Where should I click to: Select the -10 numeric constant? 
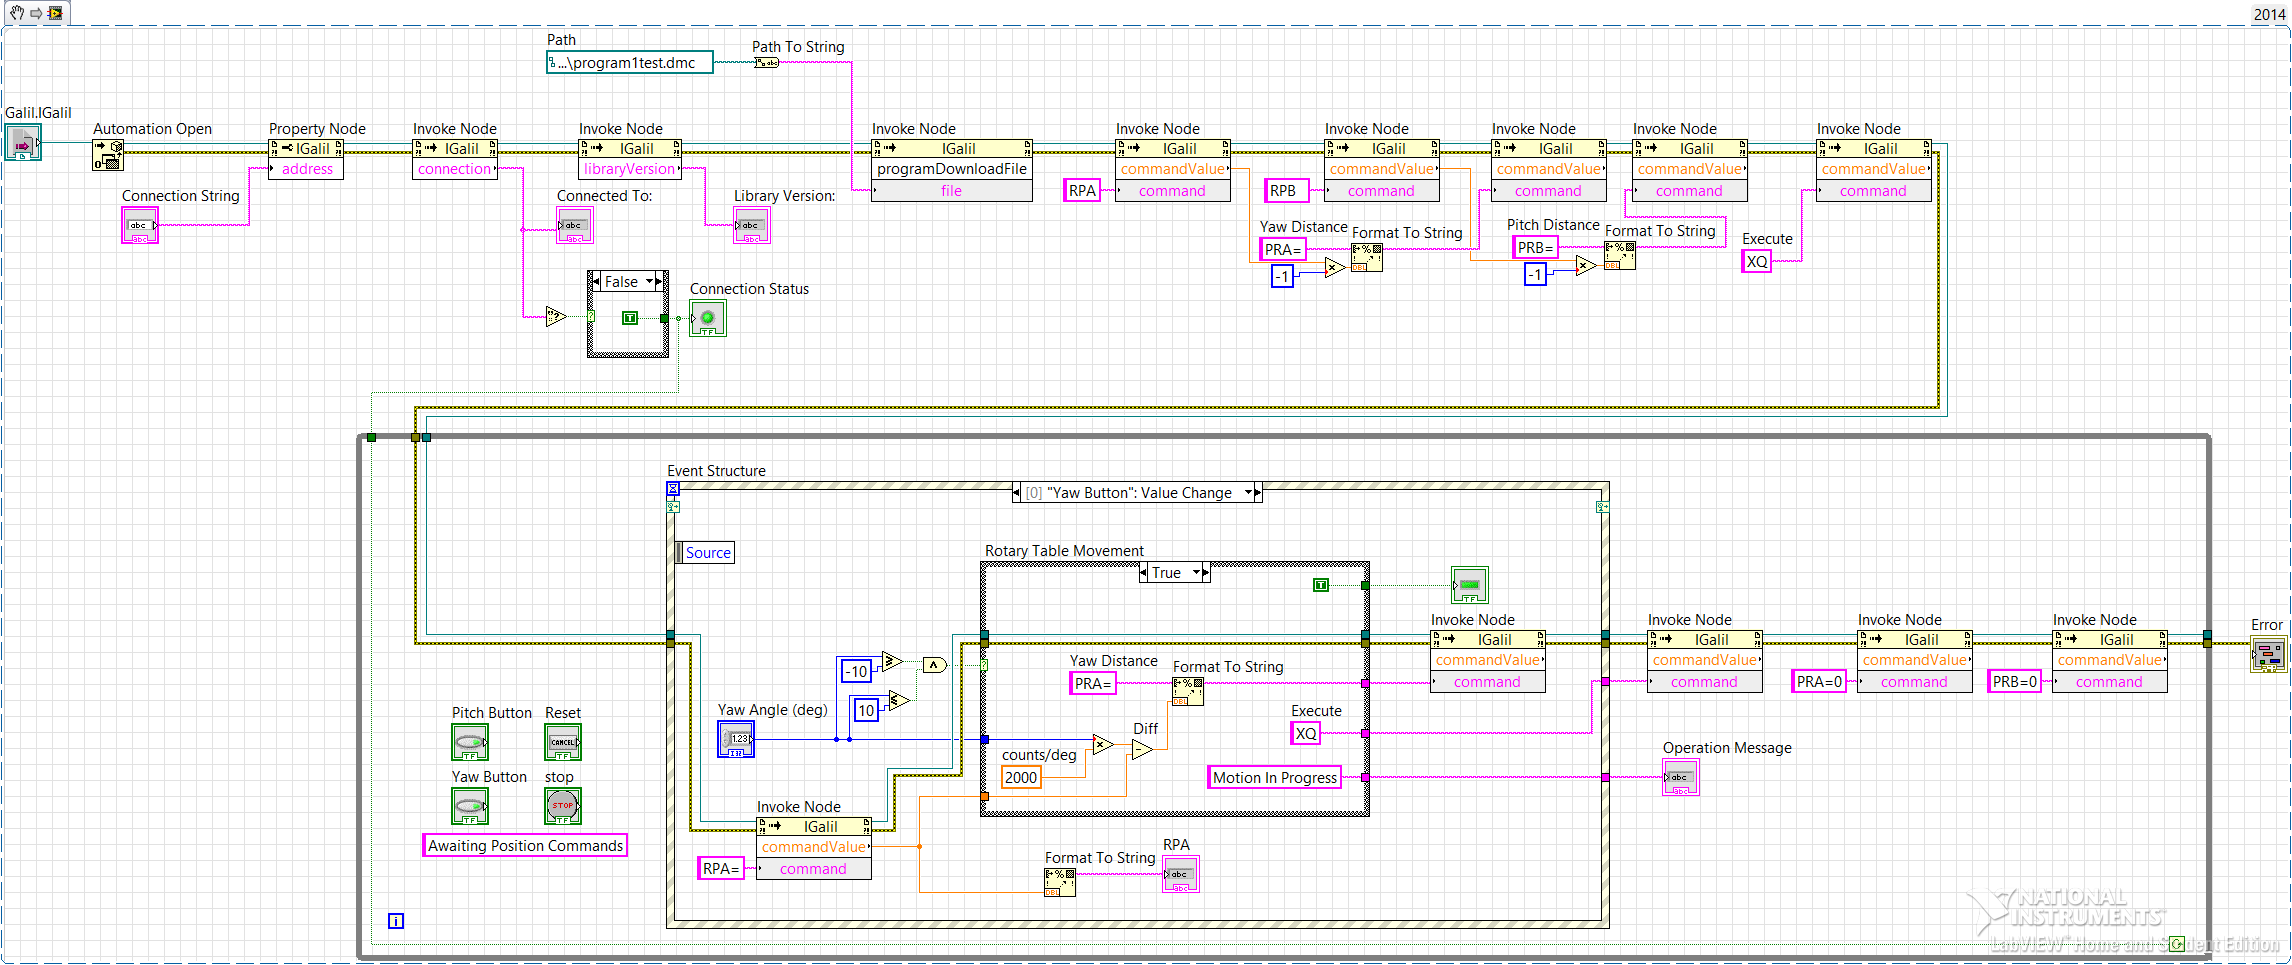point(856,671)
